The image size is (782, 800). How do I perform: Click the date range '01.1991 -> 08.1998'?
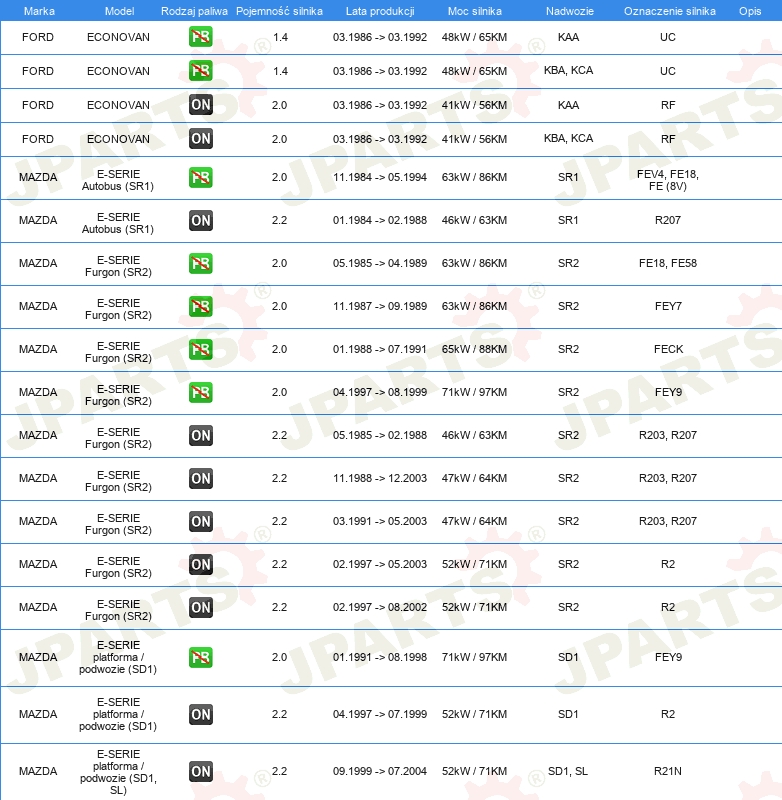[x=380, y=657]
